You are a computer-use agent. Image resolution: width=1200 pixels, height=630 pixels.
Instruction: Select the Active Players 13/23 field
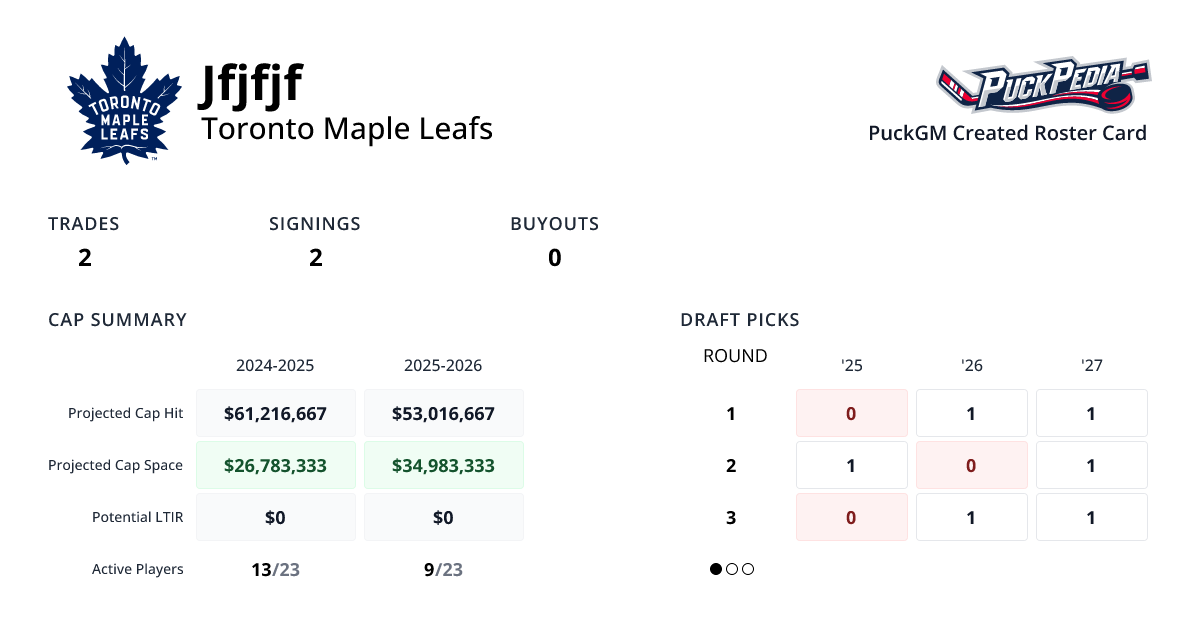click(x=276, y=569)
